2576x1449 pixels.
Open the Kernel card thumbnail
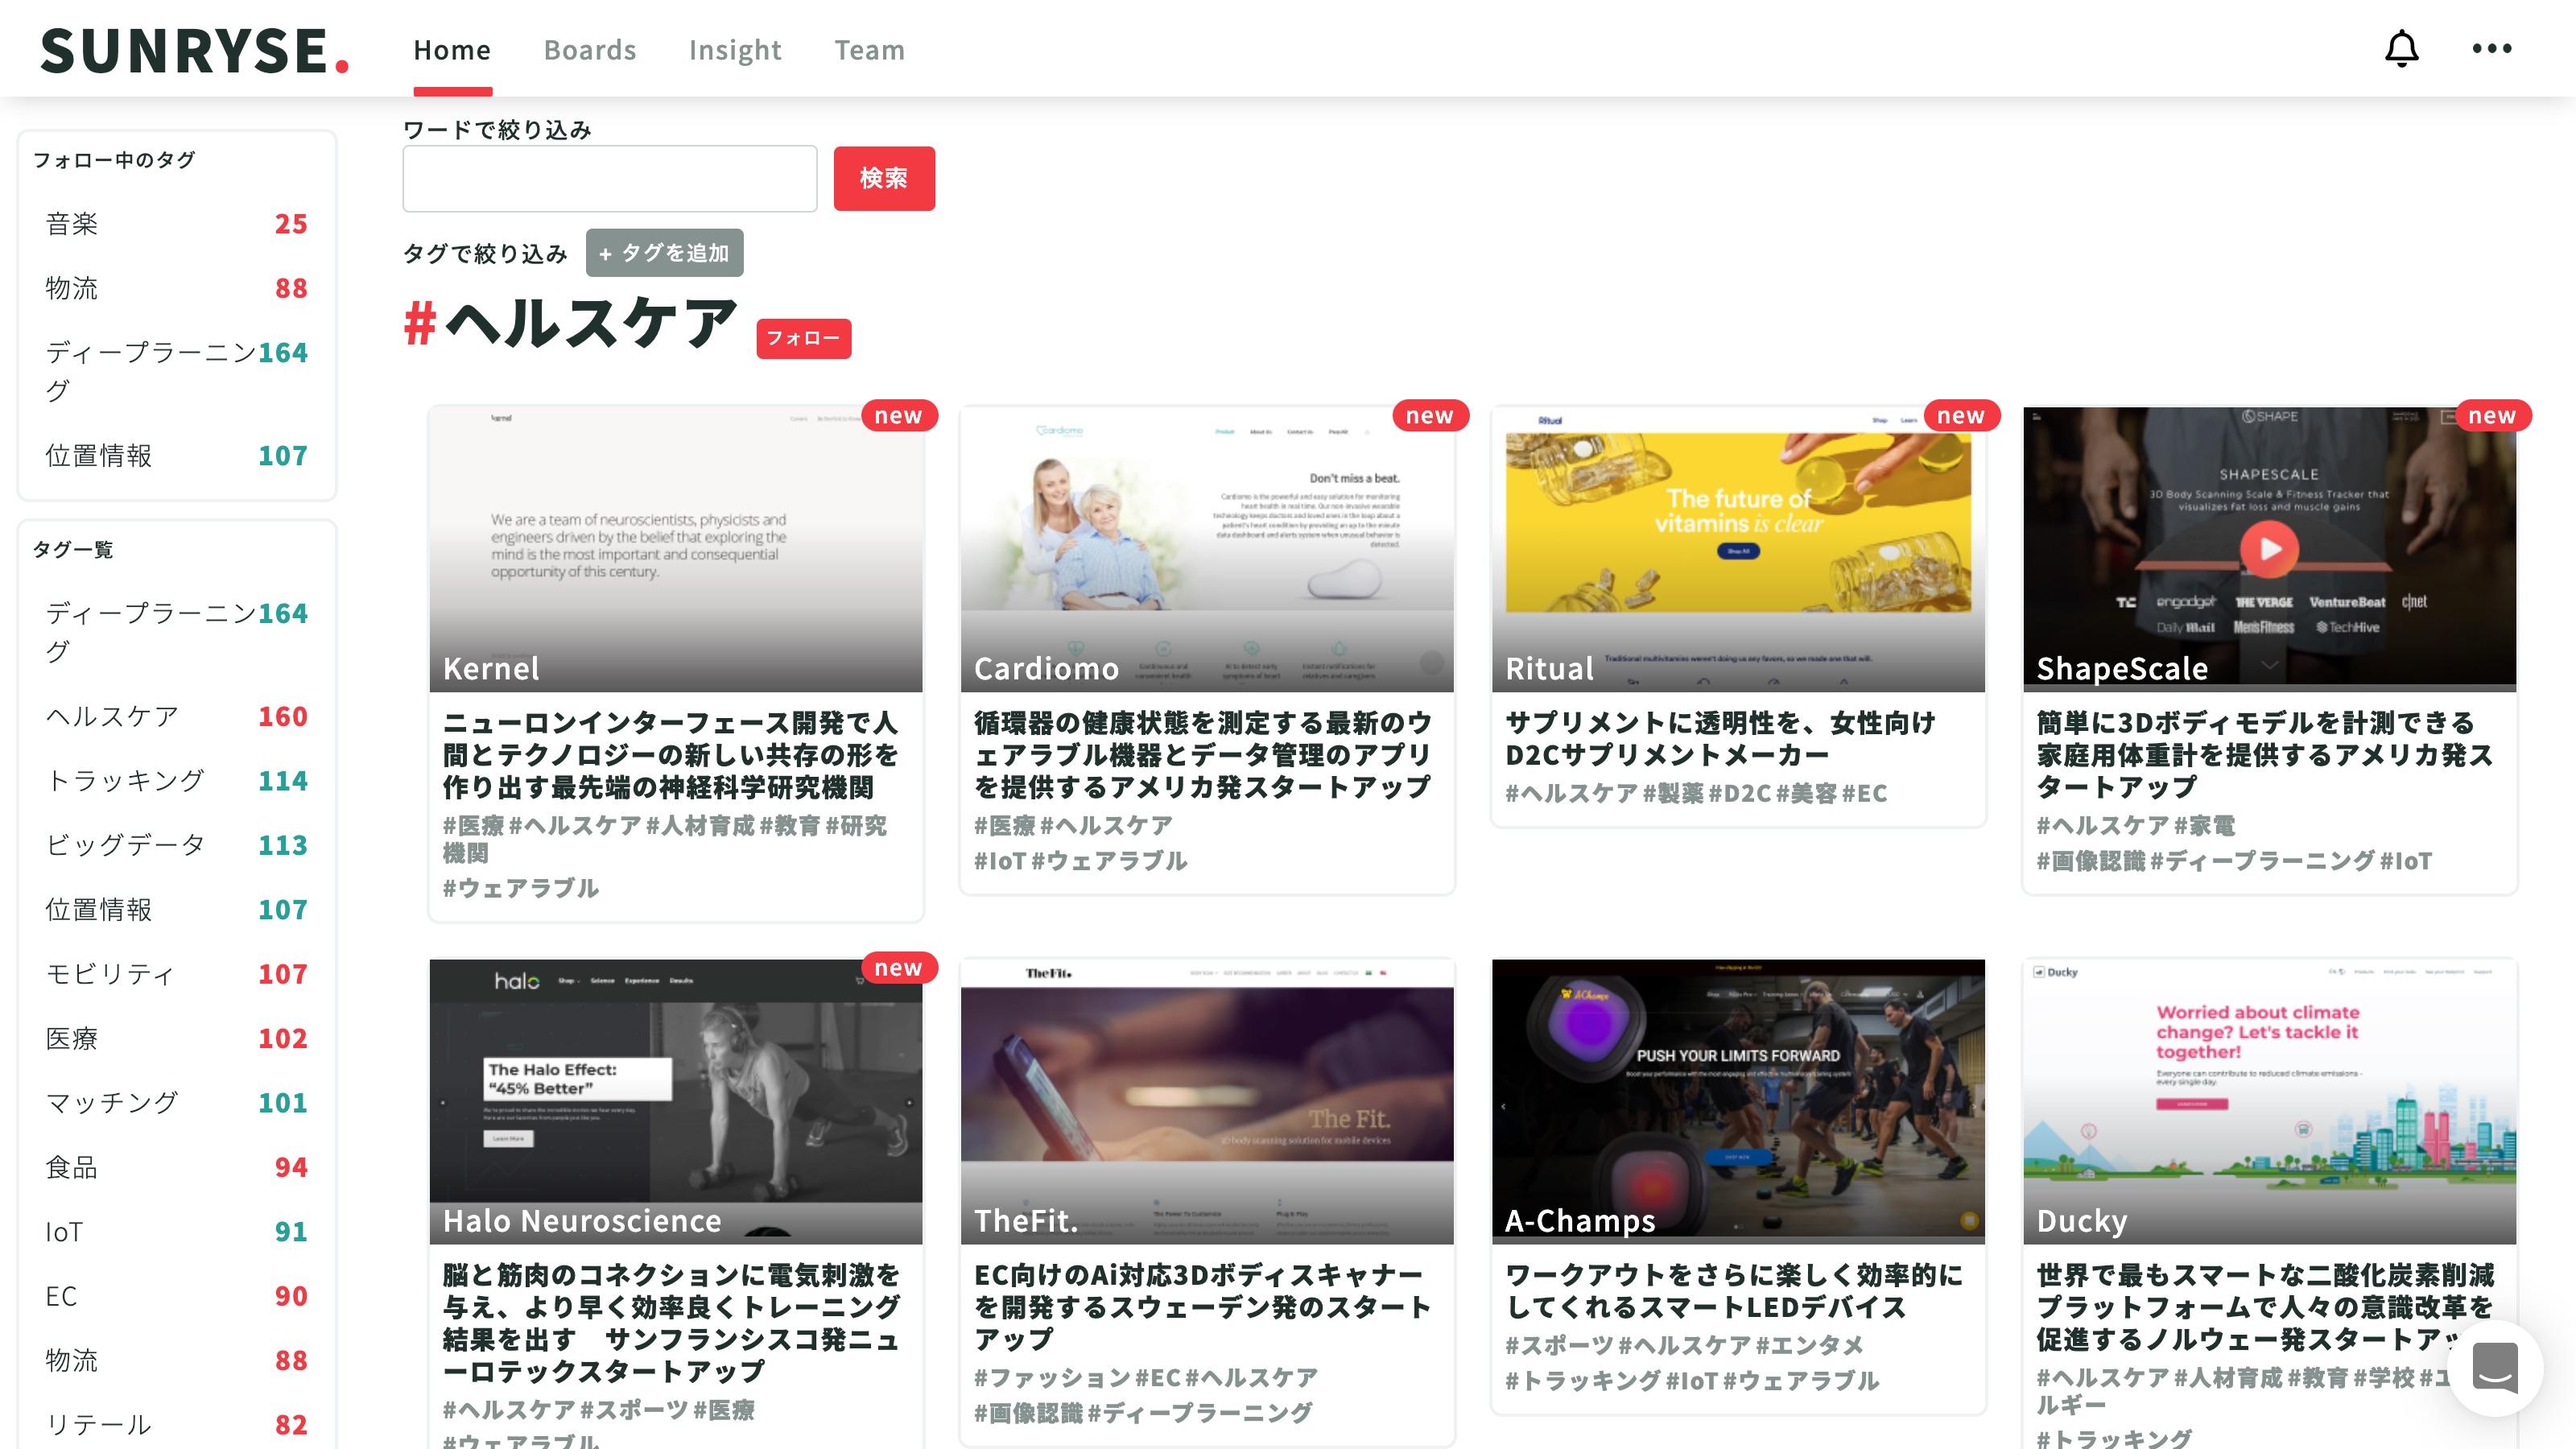coord(676,549)
